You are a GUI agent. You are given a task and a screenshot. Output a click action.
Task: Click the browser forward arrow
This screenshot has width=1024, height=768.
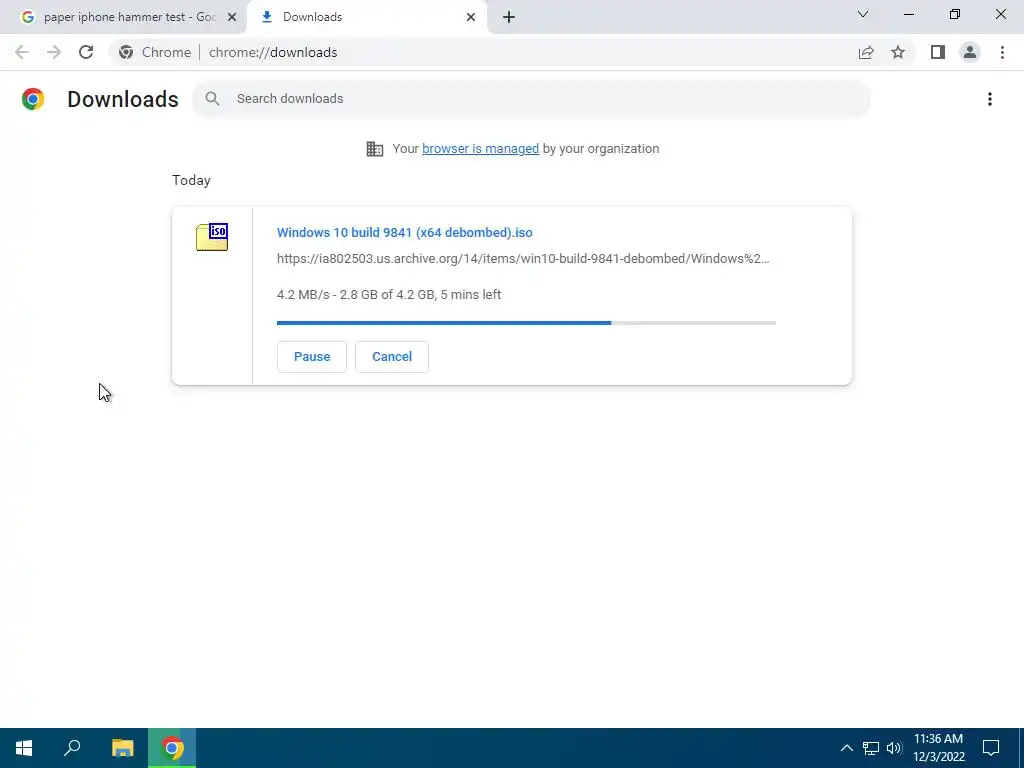tap(54, 52)
